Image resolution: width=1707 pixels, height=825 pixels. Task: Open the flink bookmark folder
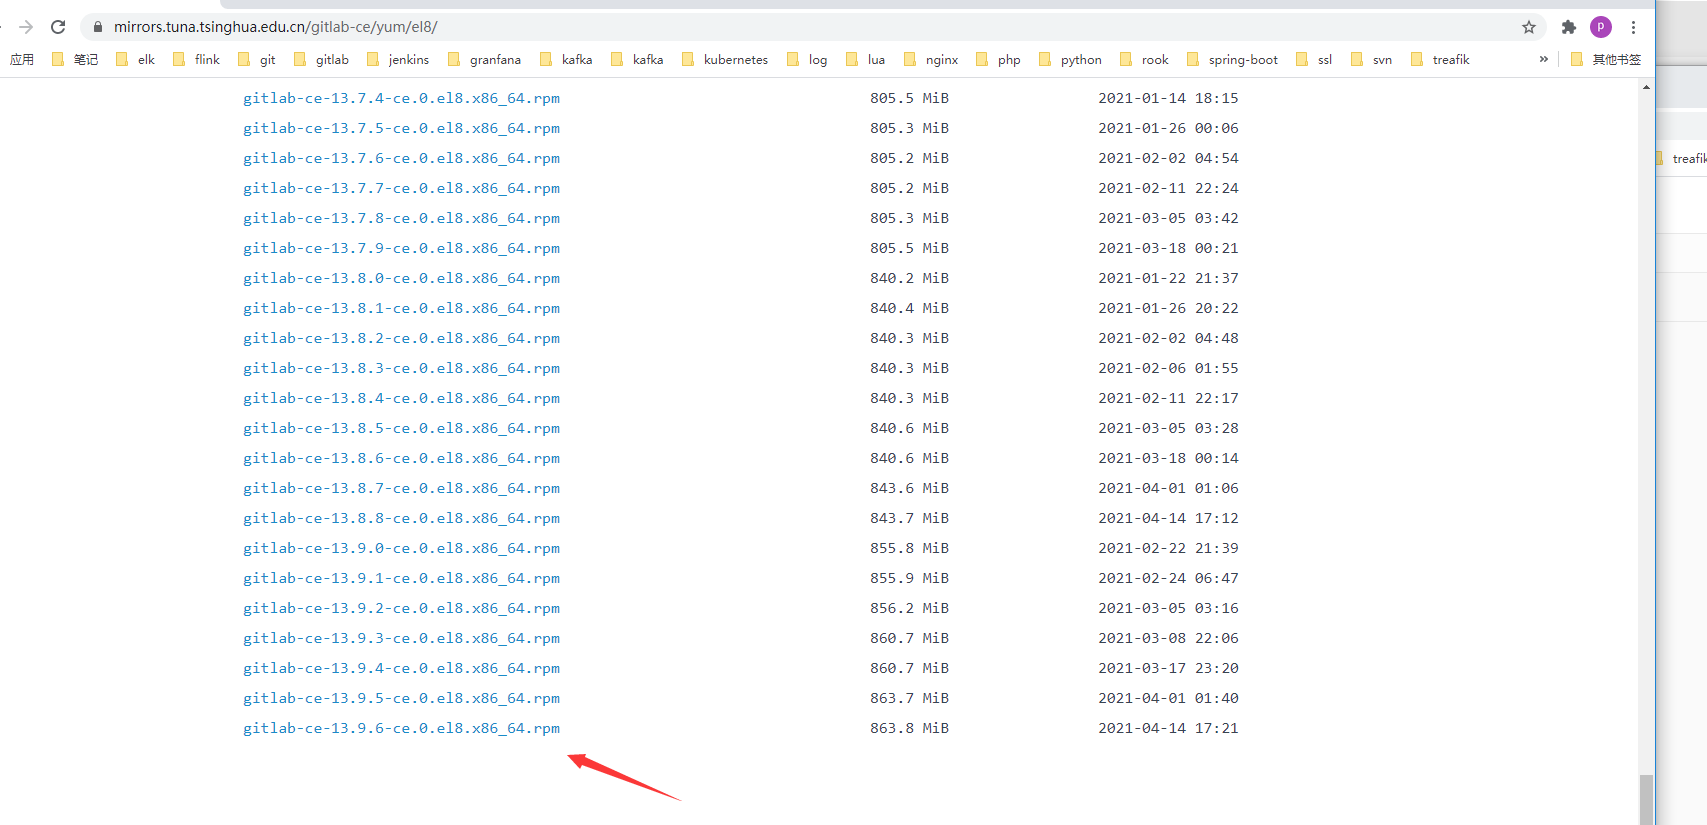(x=196, y=59)
